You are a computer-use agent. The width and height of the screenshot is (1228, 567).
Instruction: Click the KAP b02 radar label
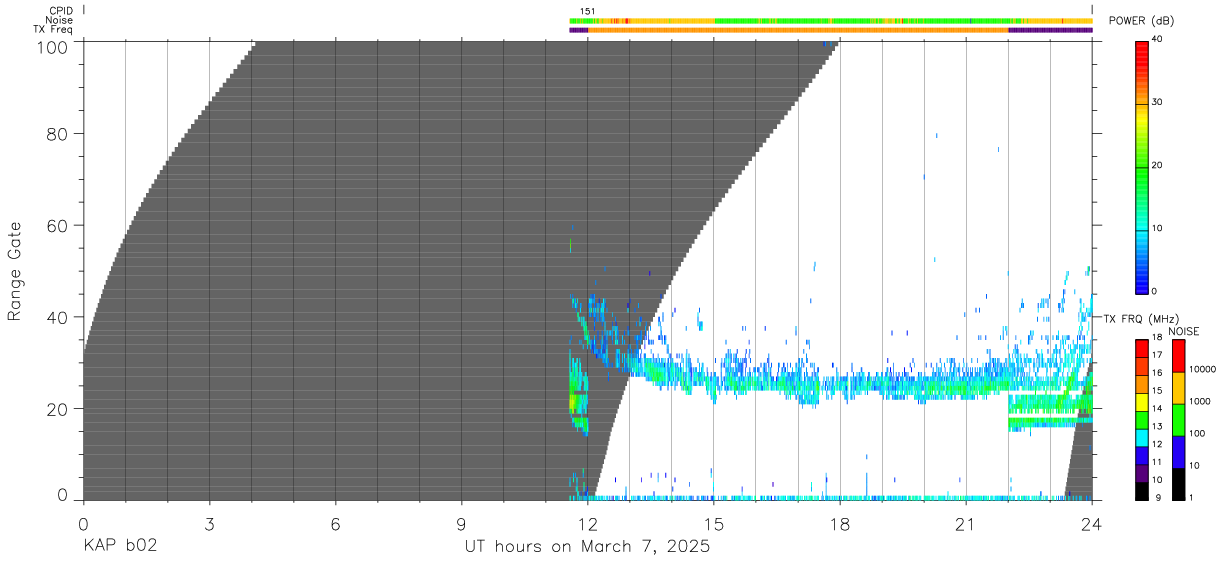tap(119, 547)
